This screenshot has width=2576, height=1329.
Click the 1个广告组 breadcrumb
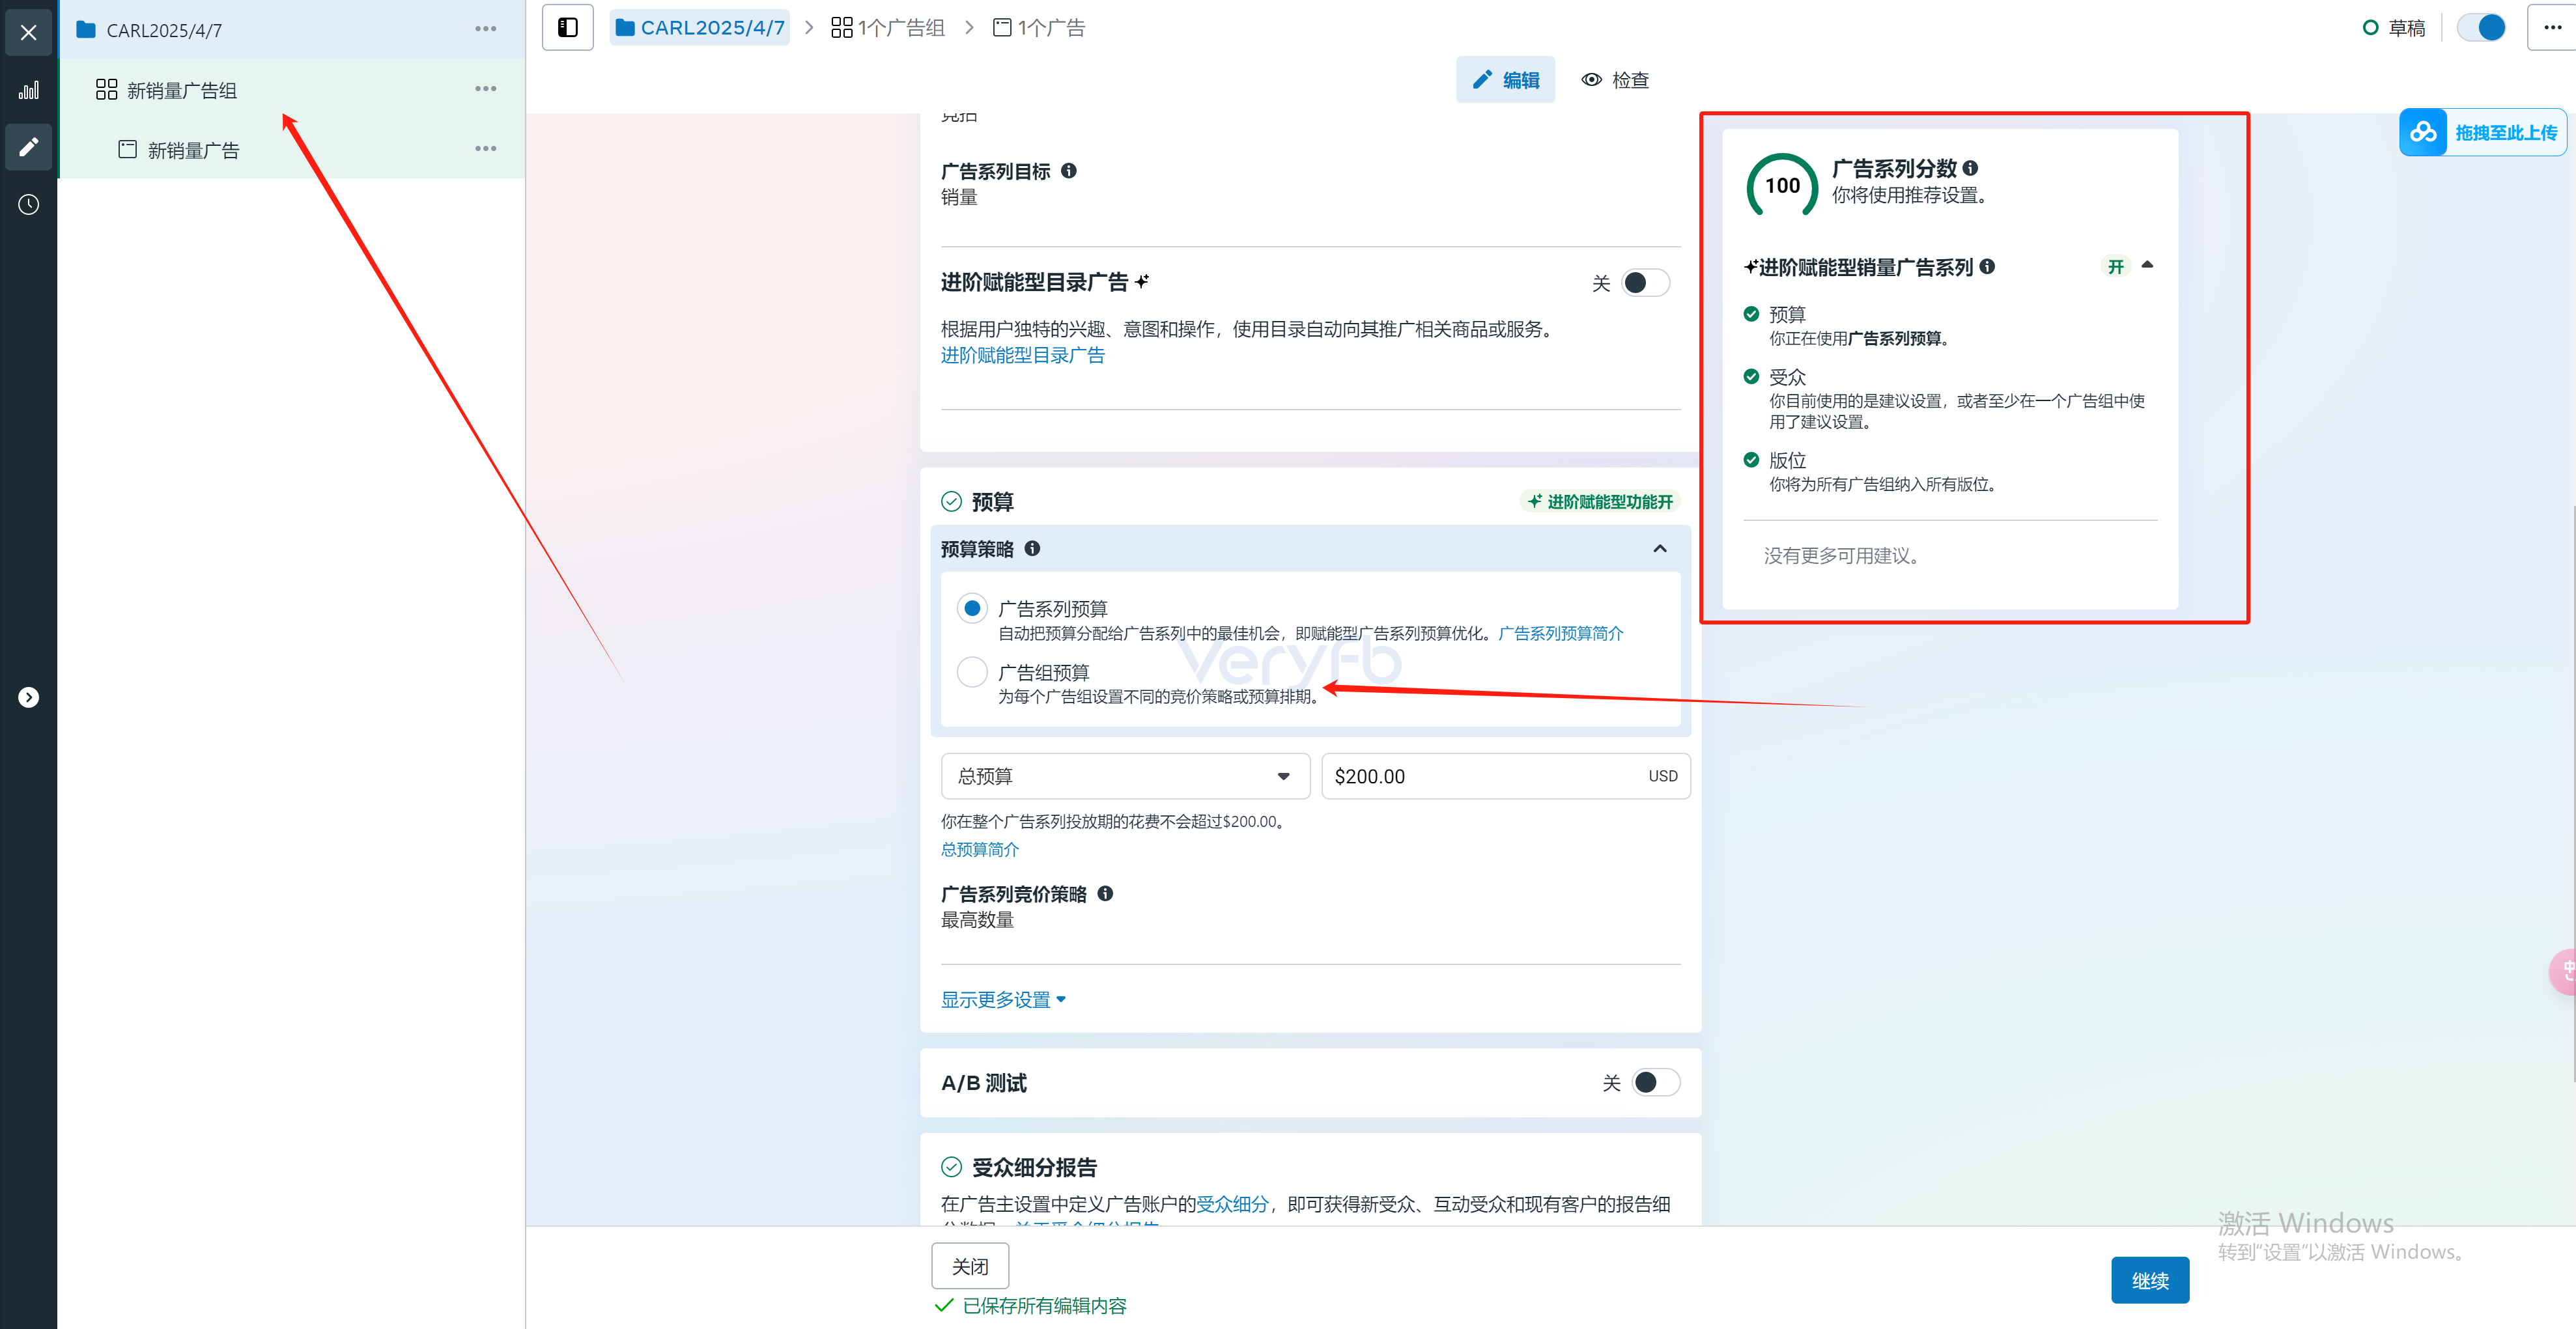tap(888, 27)
